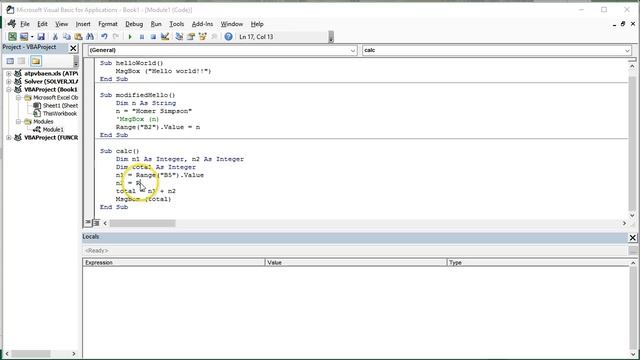
Task: Select the Solver (SOLVER.XLAM) project
Action: tap(51, 82)
